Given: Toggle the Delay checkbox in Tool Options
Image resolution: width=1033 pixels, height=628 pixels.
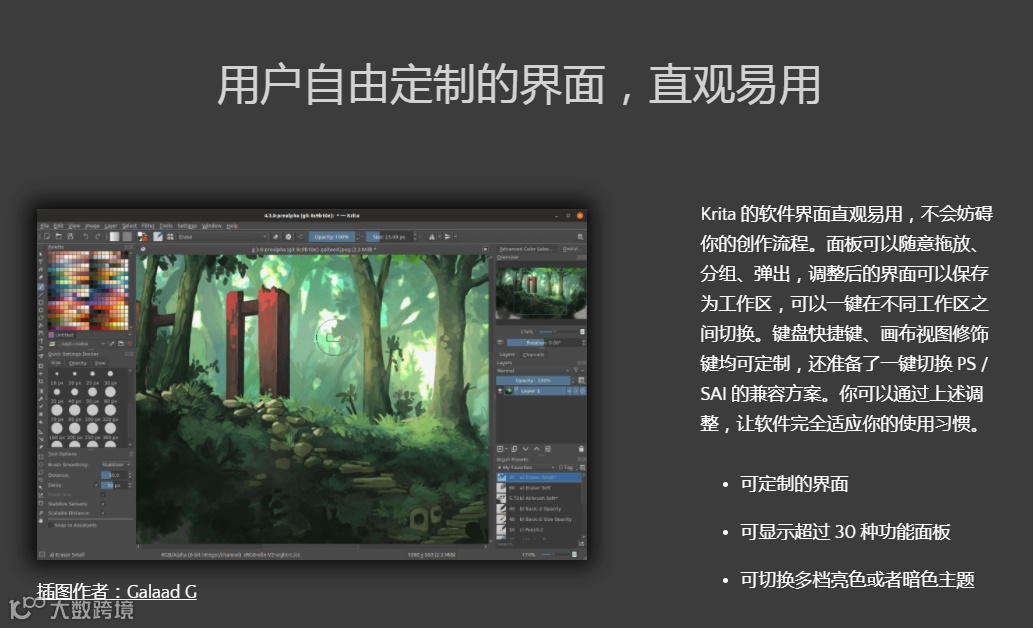Looking at the screenshot, I should (96, 485).
